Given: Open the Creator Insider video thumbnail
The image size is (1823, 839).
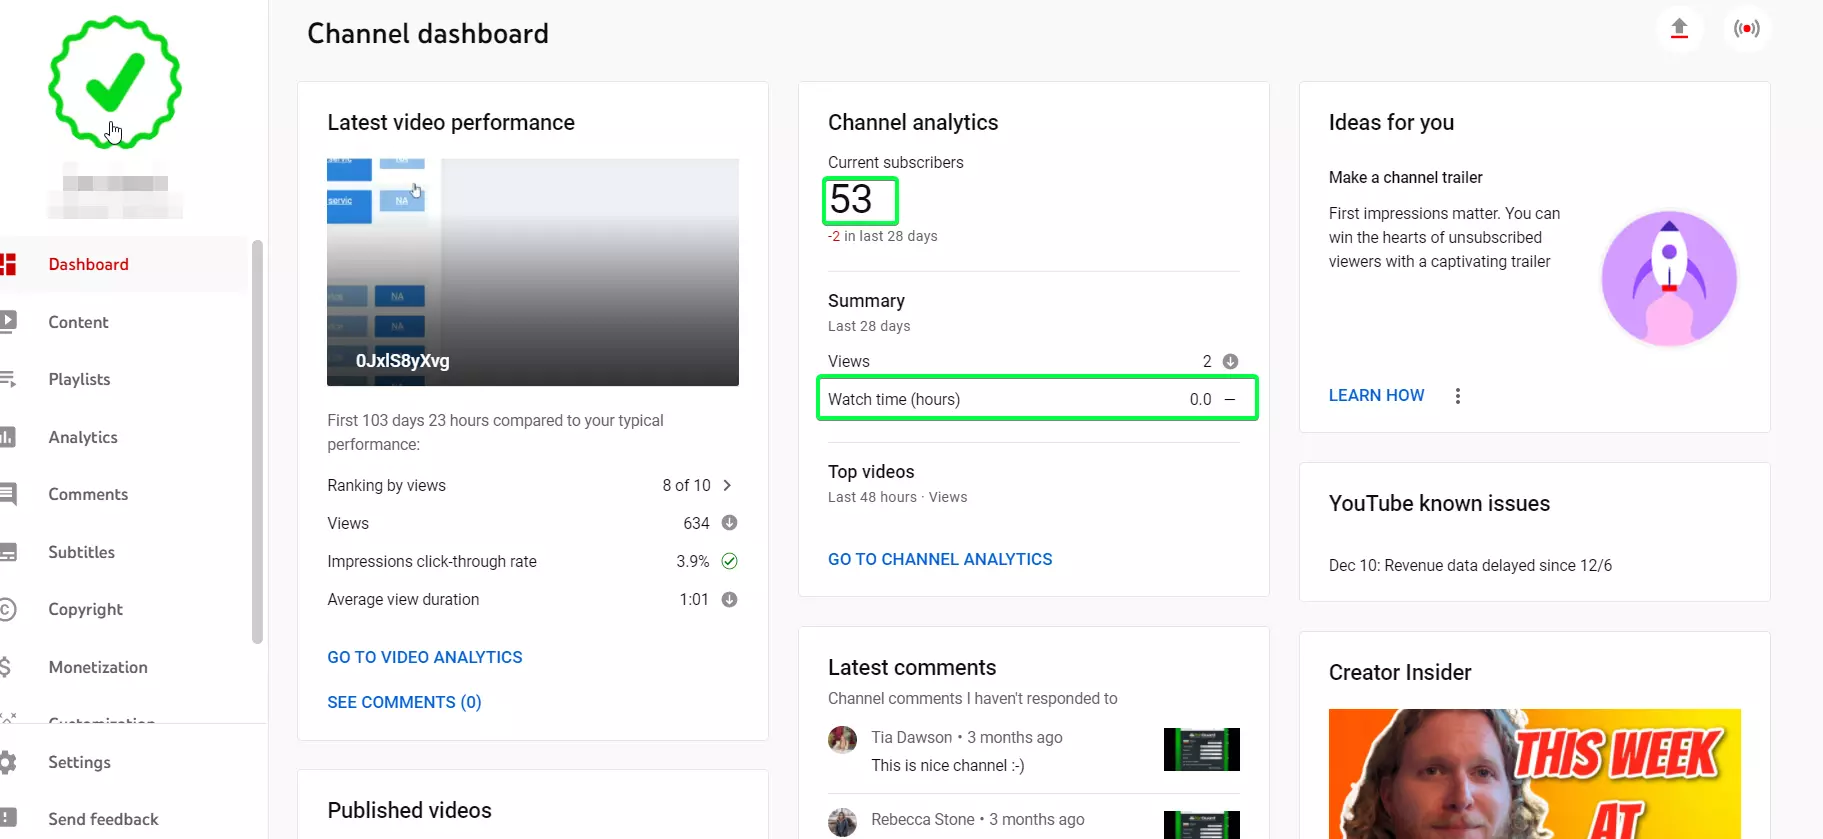Looking at the screenshot, I should pyautogui.click(x=1534, y=773).
